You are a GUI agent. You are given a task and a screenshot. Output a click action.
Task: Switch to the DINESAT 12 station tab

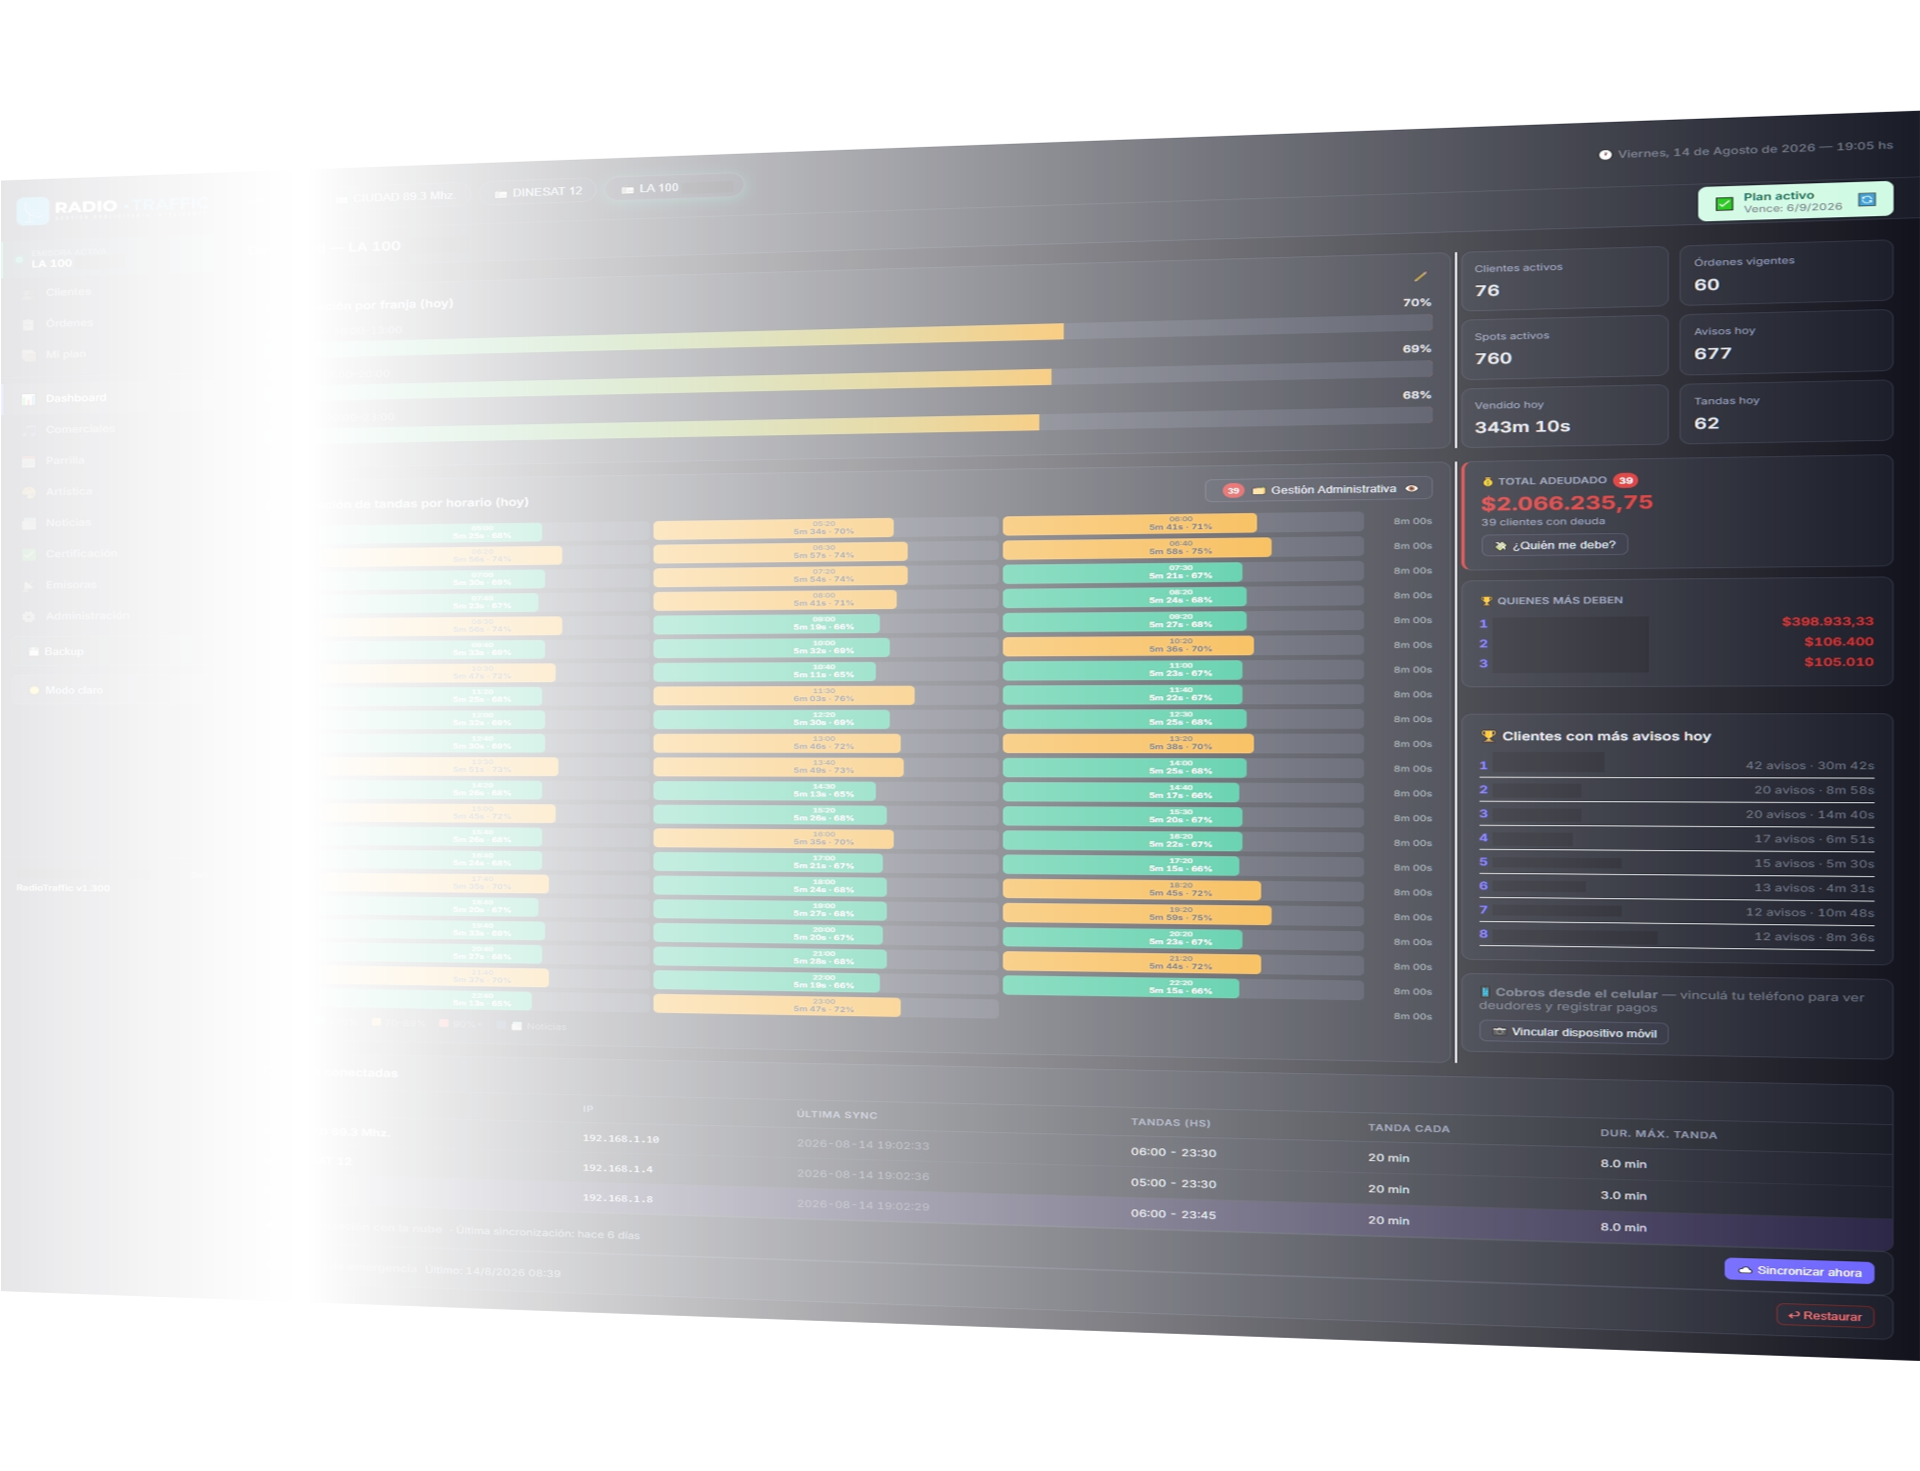539,192
